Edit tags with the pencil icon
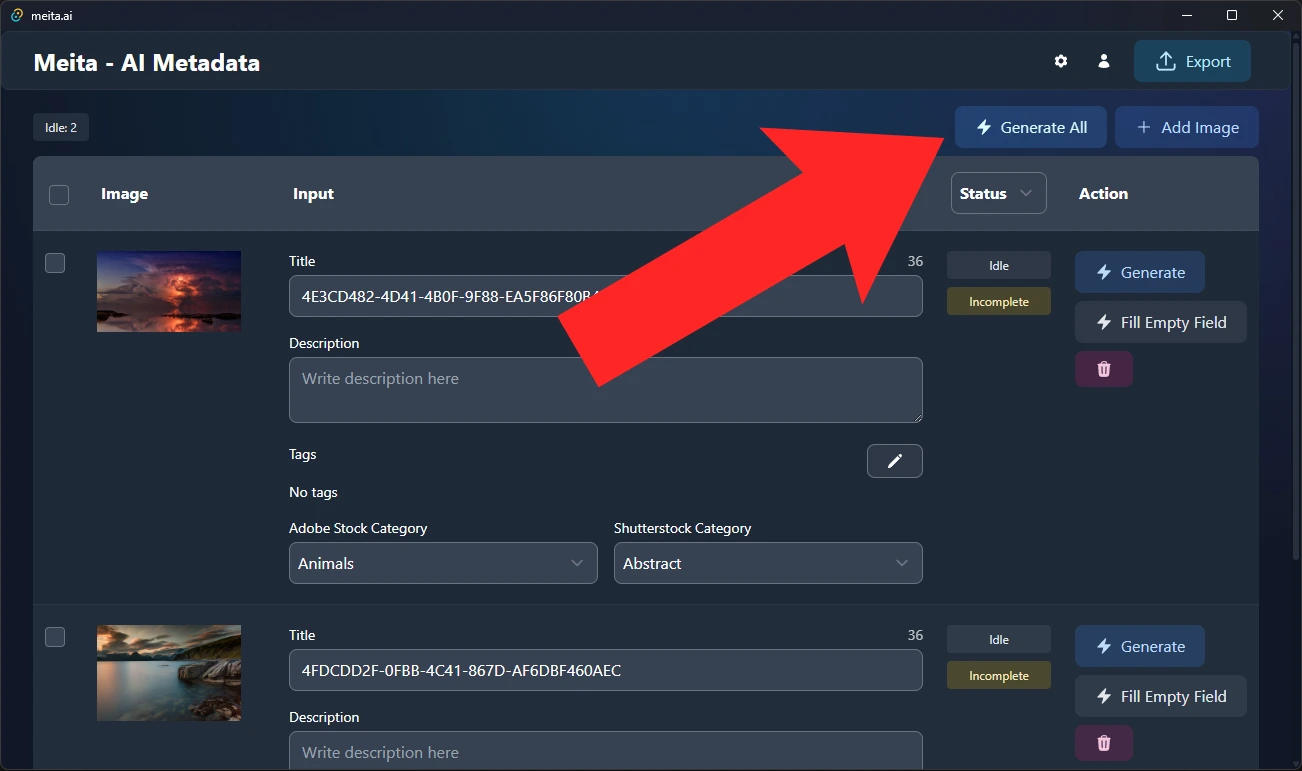Viewport: 1302px width, 771px height. pos(894,461)
